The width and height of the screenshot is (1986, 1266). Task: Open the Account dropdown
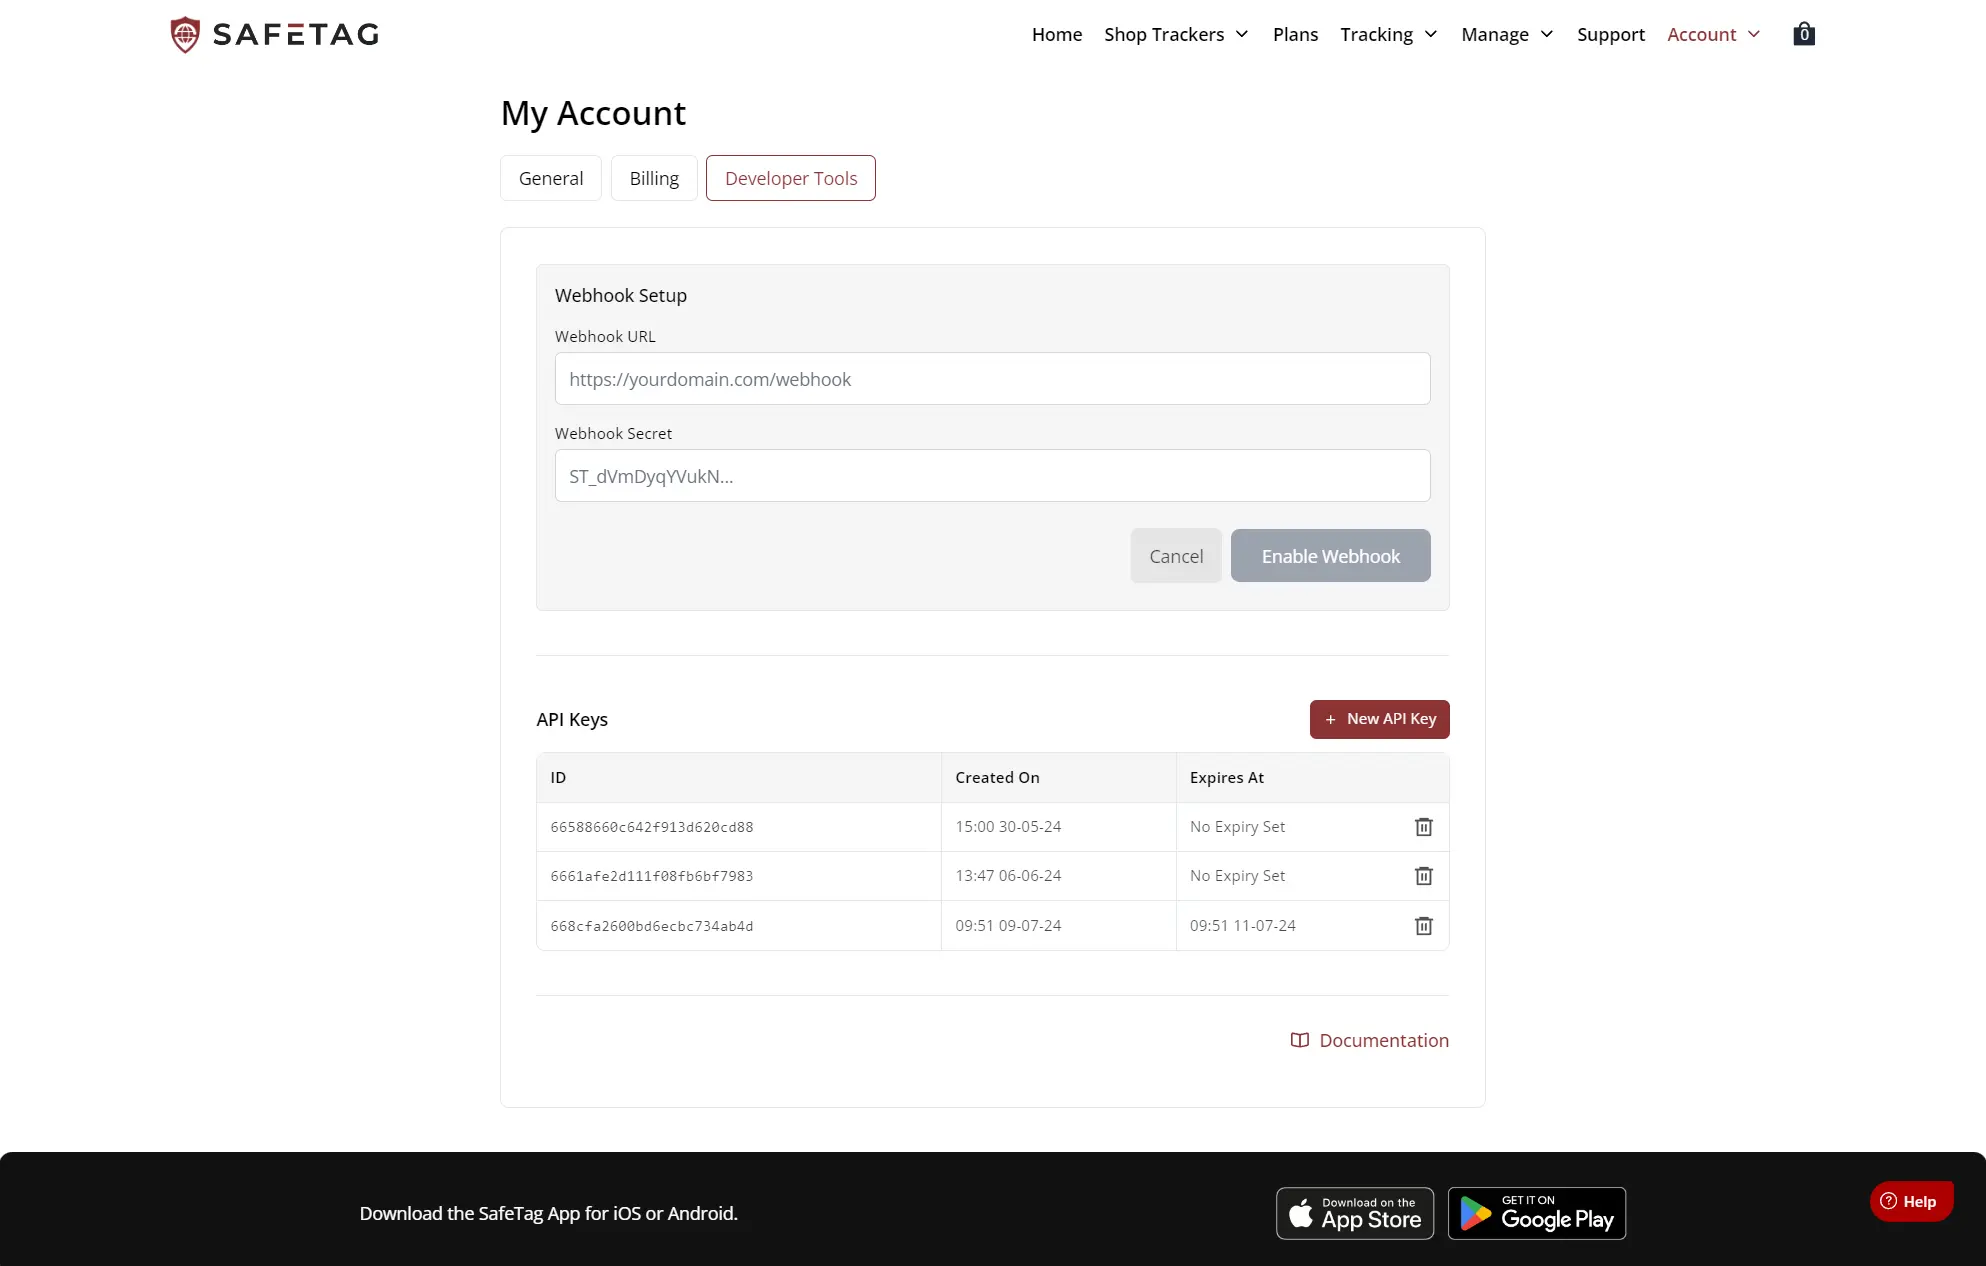click(x=1712, y=34)
